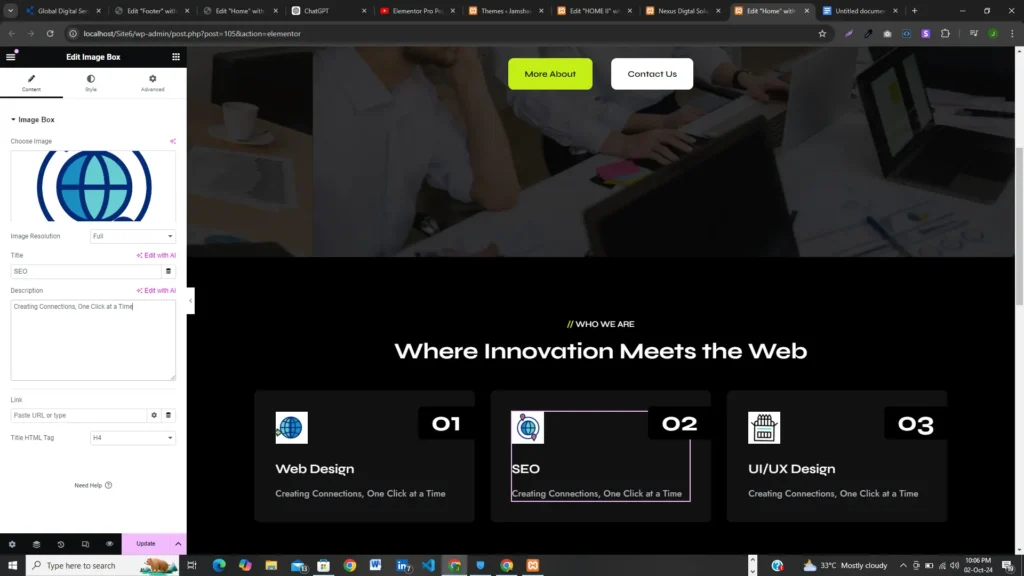
Task: Open link options gear icon
Action: (154, 415)
